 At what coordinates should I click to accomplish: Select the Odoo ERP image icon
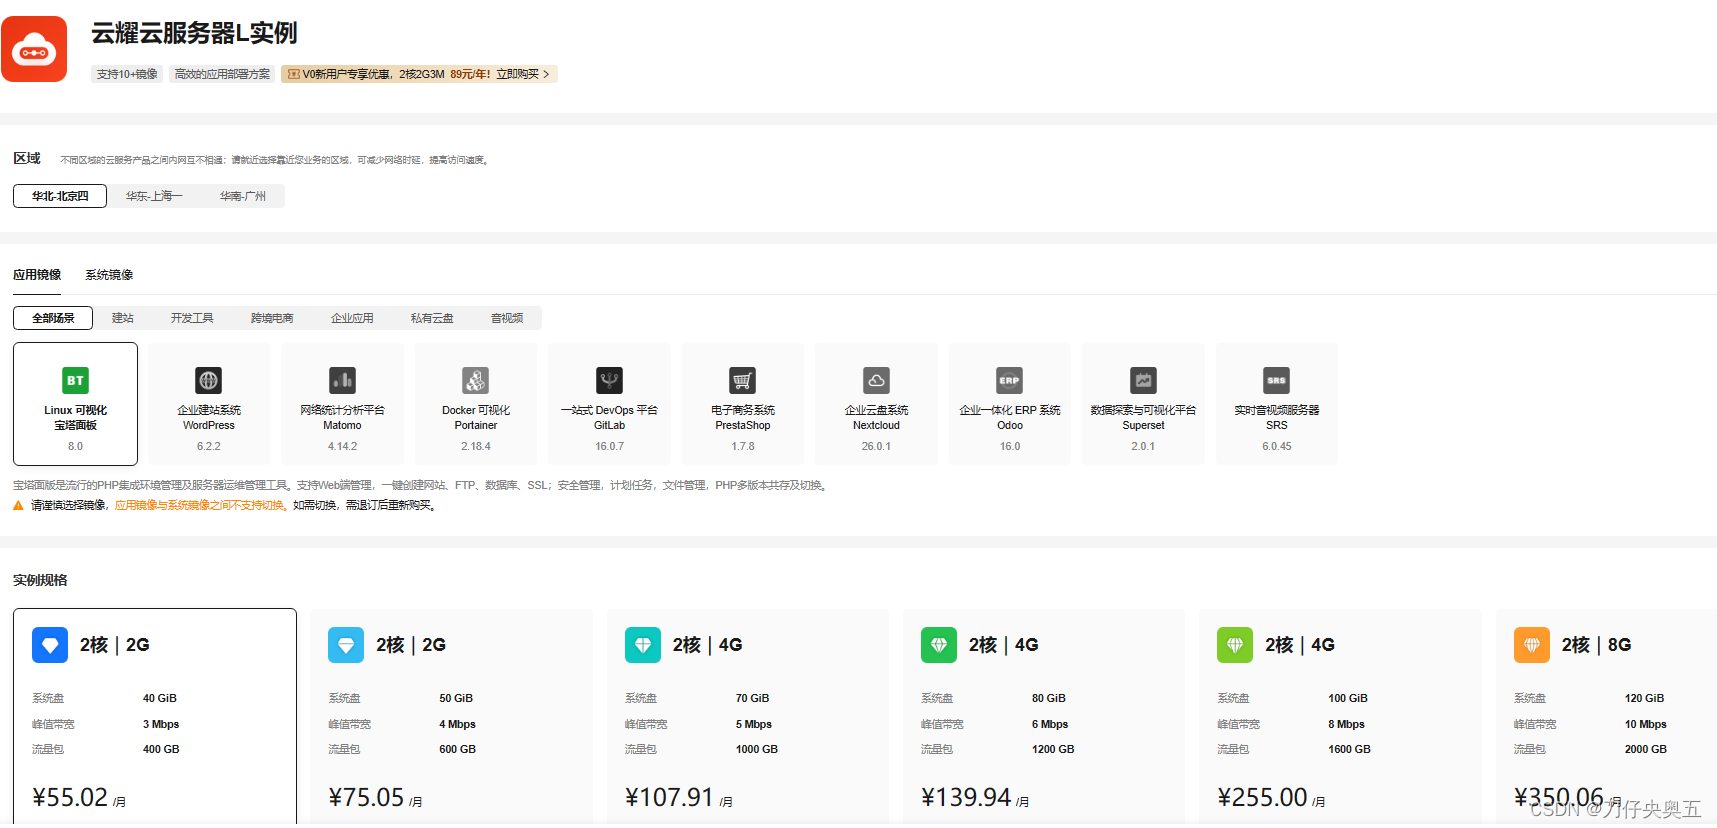click(x=1010, y=380)
